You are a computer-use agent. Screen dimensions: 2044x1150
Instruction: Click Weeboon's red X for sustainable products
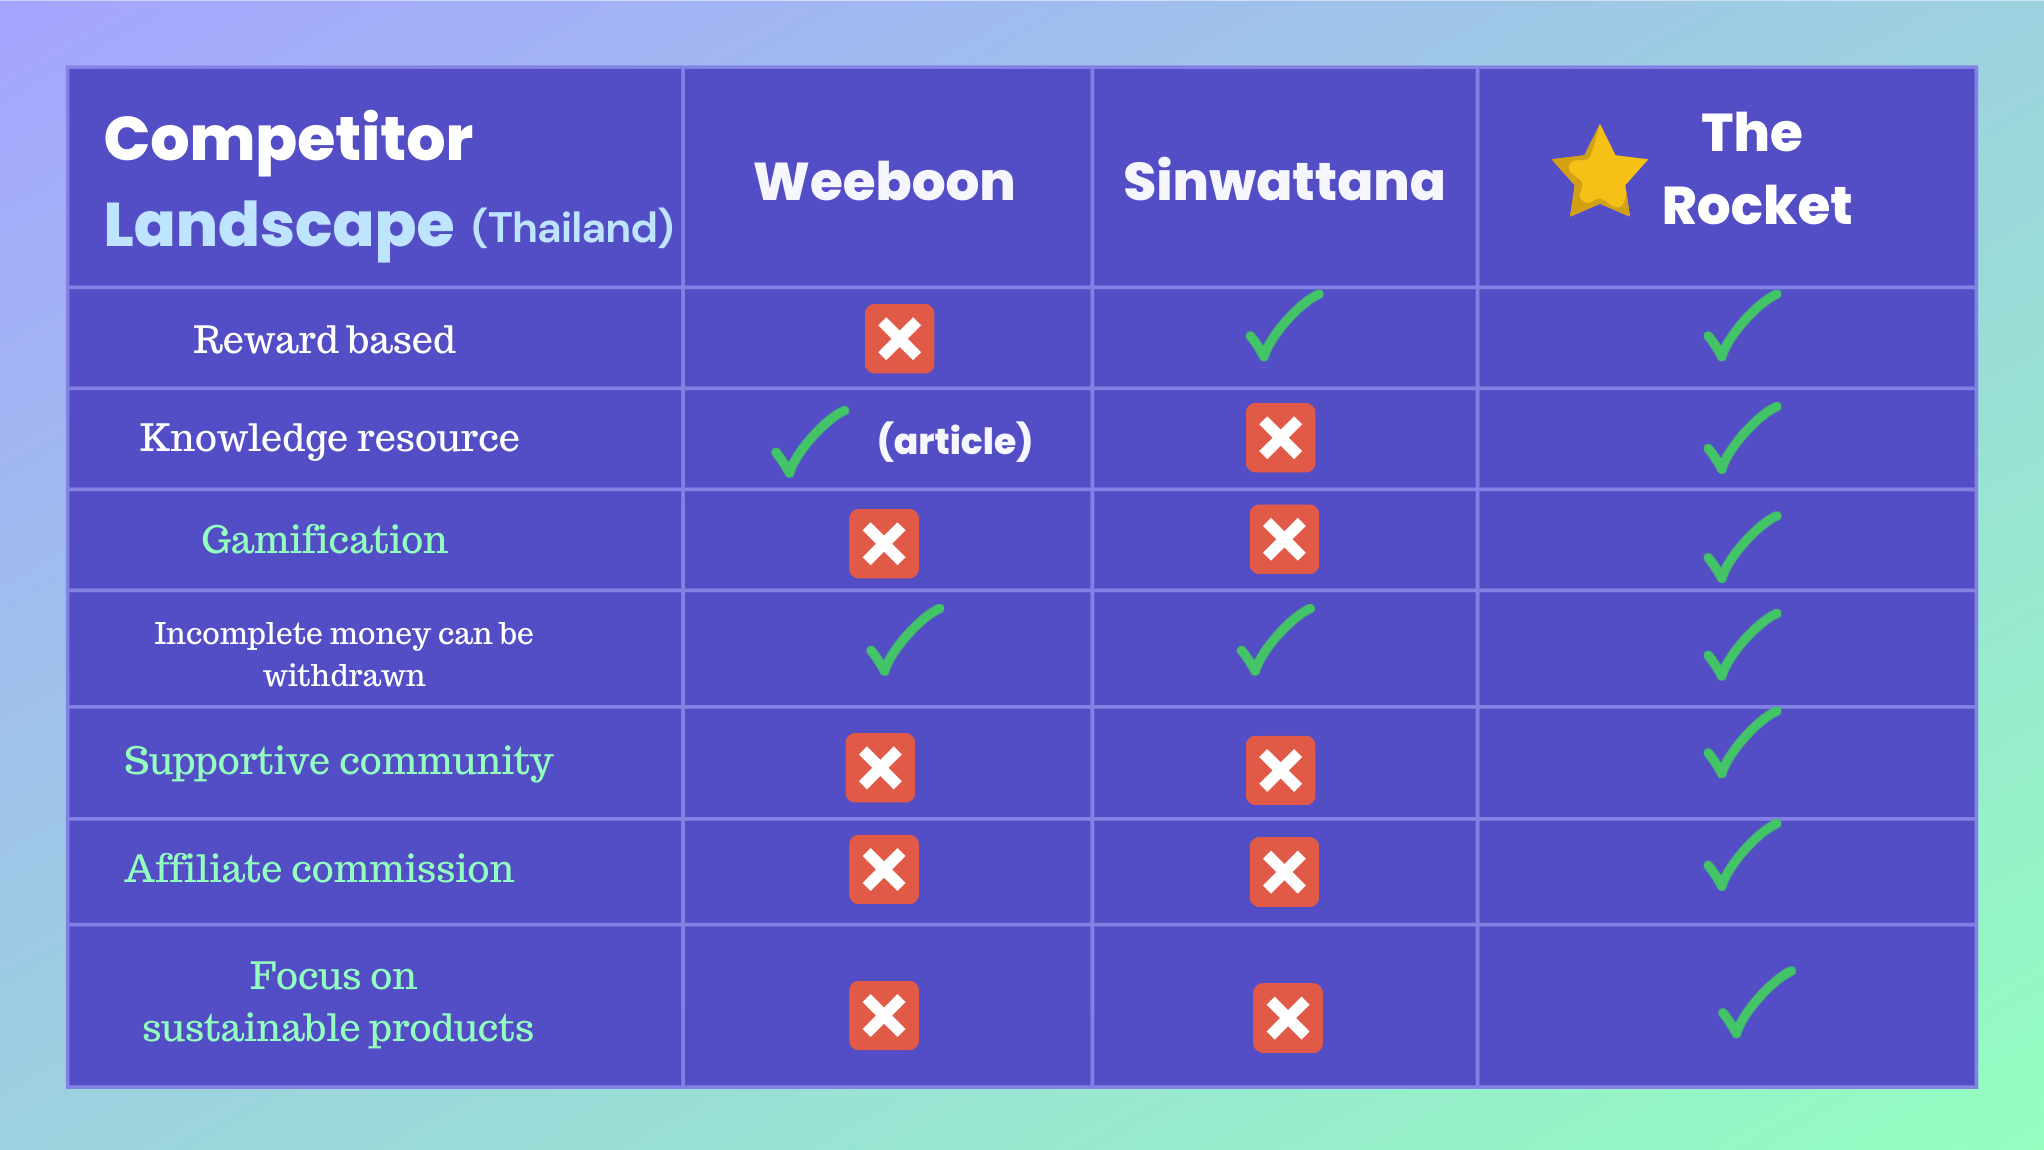point(884,1016)
